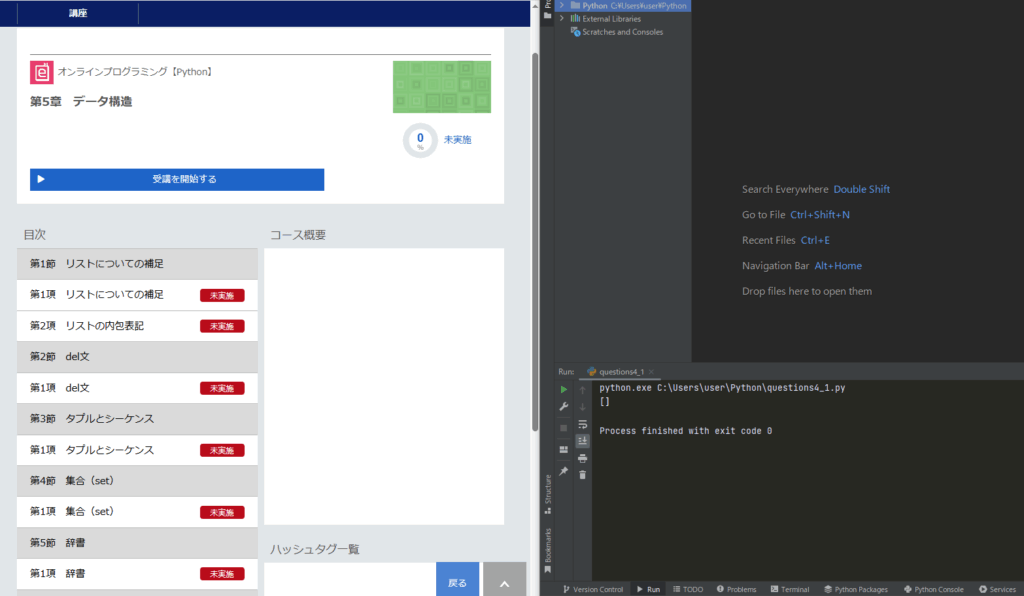The height and width of the screenshot is (596, 1024).
Task: Toggle the Structure tool window sidebar button
Action: tap(547, 490)
